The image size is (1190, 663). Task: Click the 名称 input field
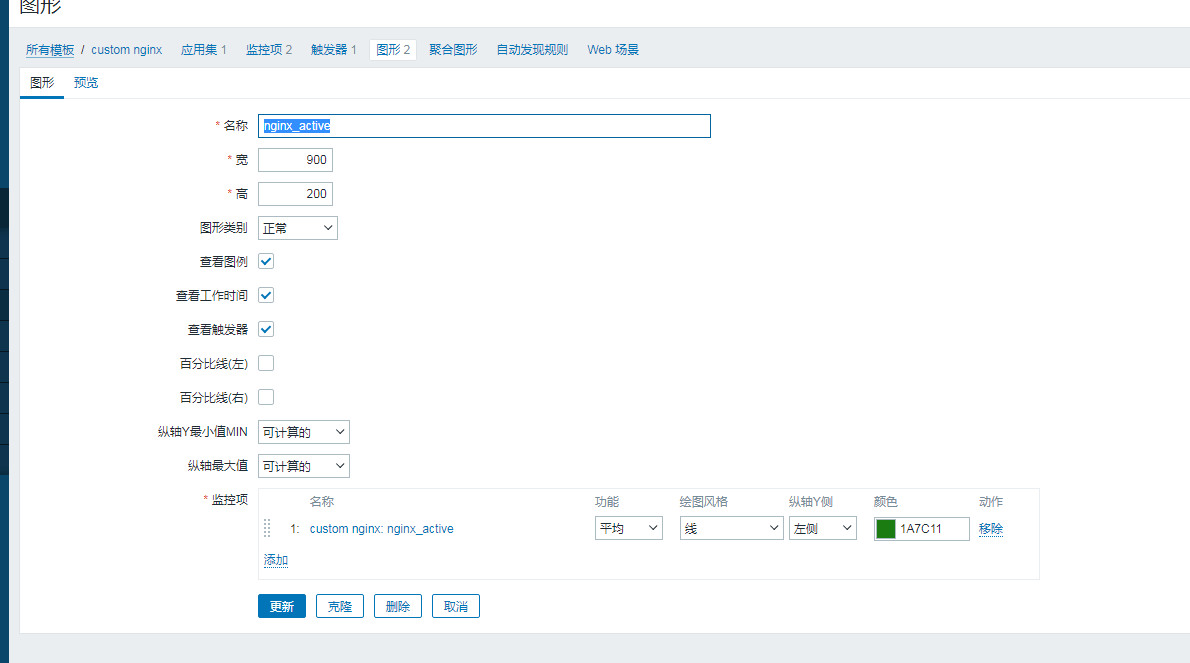point(484,126)
